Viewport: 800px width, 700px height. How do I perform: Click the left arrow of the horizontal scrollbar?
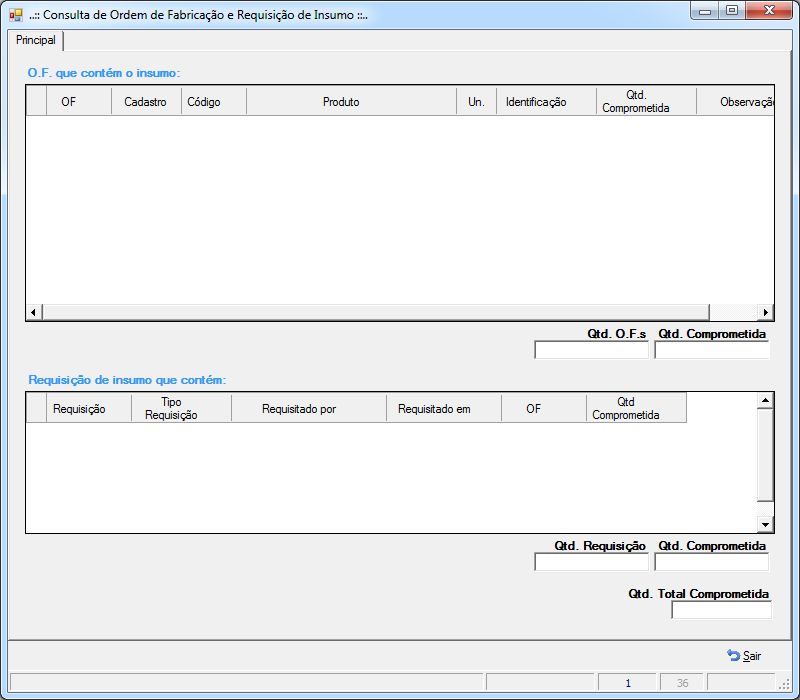[34, 312]
